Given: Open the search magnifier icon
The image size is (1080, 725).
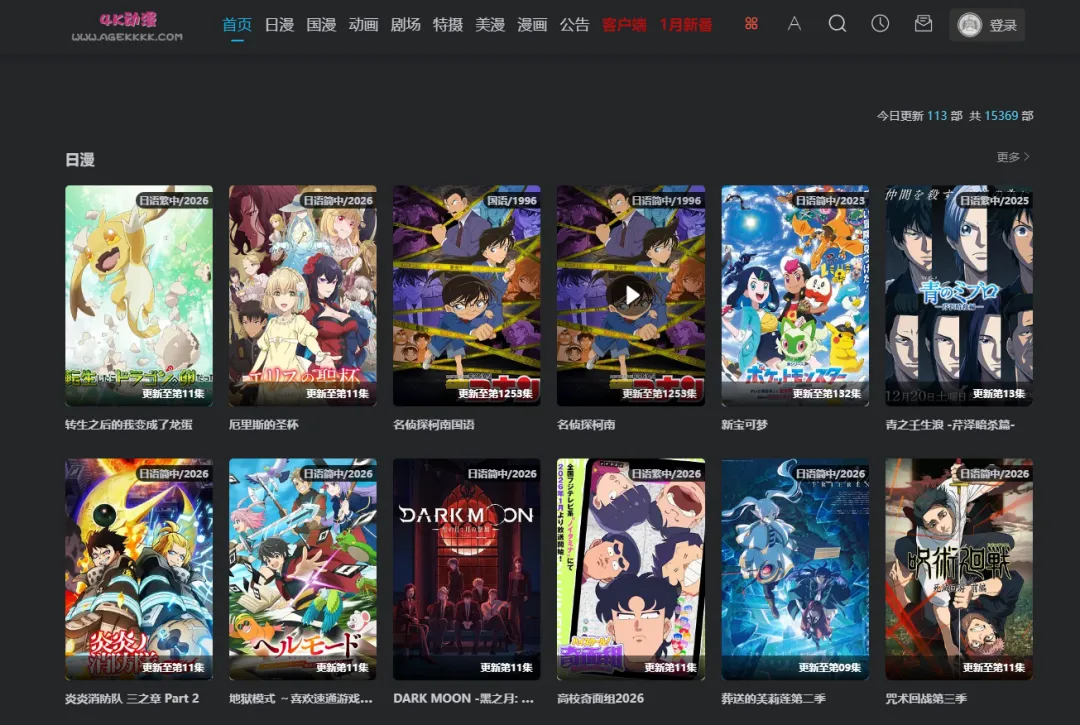Looking at the screenshot, I should 837,24.
